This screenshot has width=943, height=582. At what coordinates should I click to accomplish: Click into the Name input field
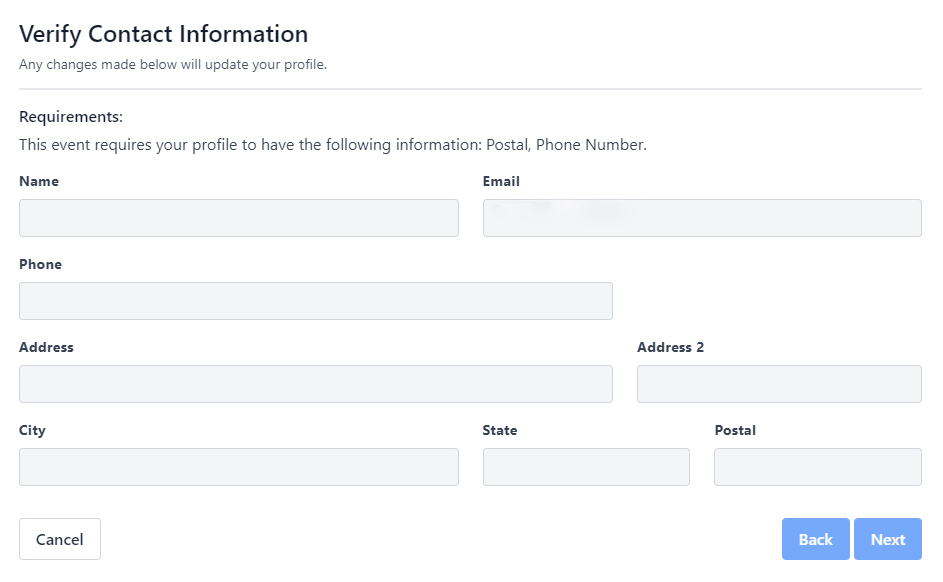238,218
